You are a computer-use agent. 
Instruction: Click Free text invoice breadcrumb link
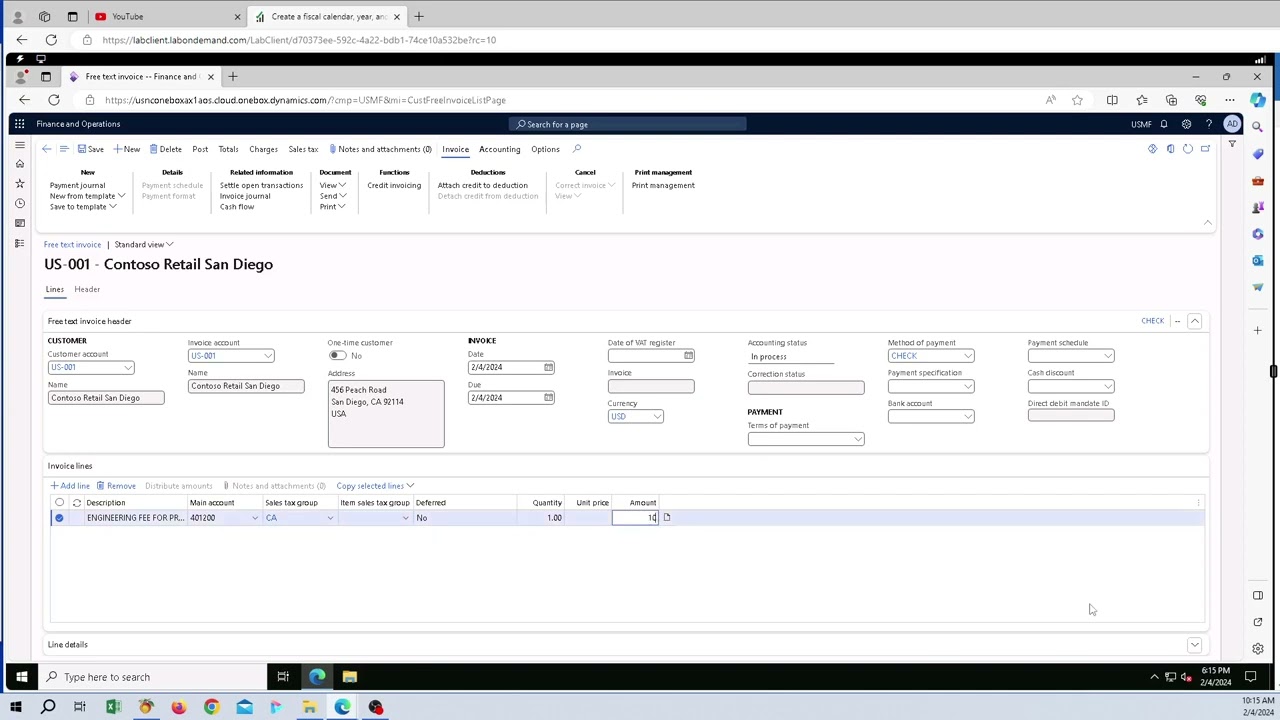(x=72, y=245)
